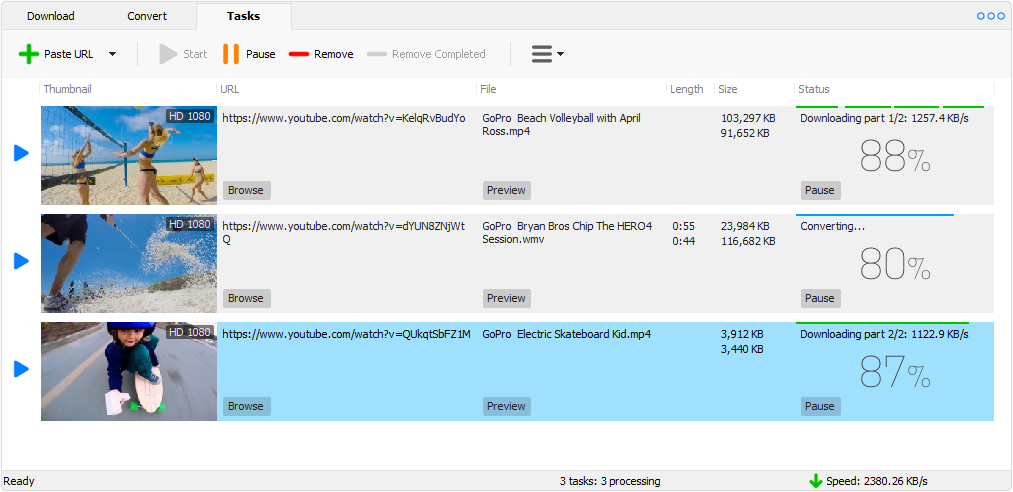Image resolution: width=1013 pixels, height=492 pixels.
Task: Click Browse button for Beach Volleyball video
Action: (x=246, y=190)
